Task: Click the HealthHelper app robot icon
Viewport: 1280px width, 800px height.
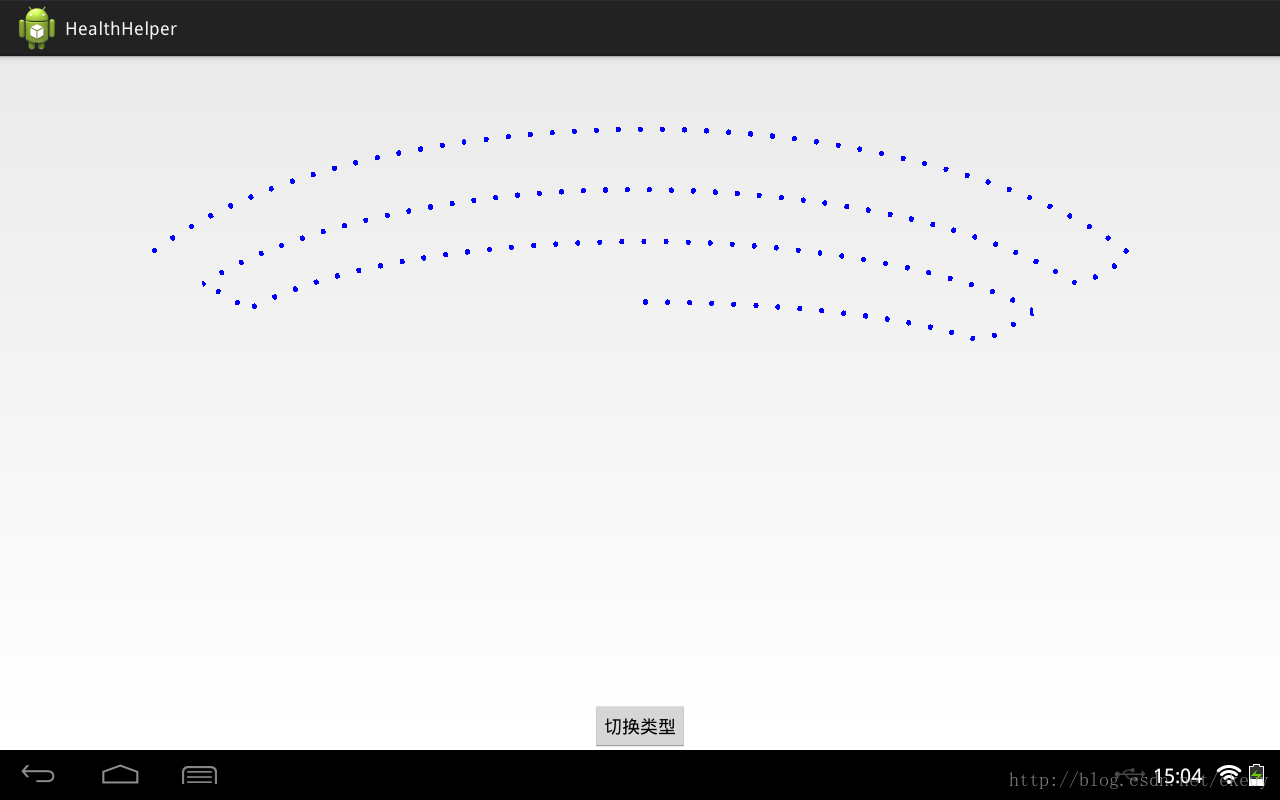Action: click(x=37, y=28)
